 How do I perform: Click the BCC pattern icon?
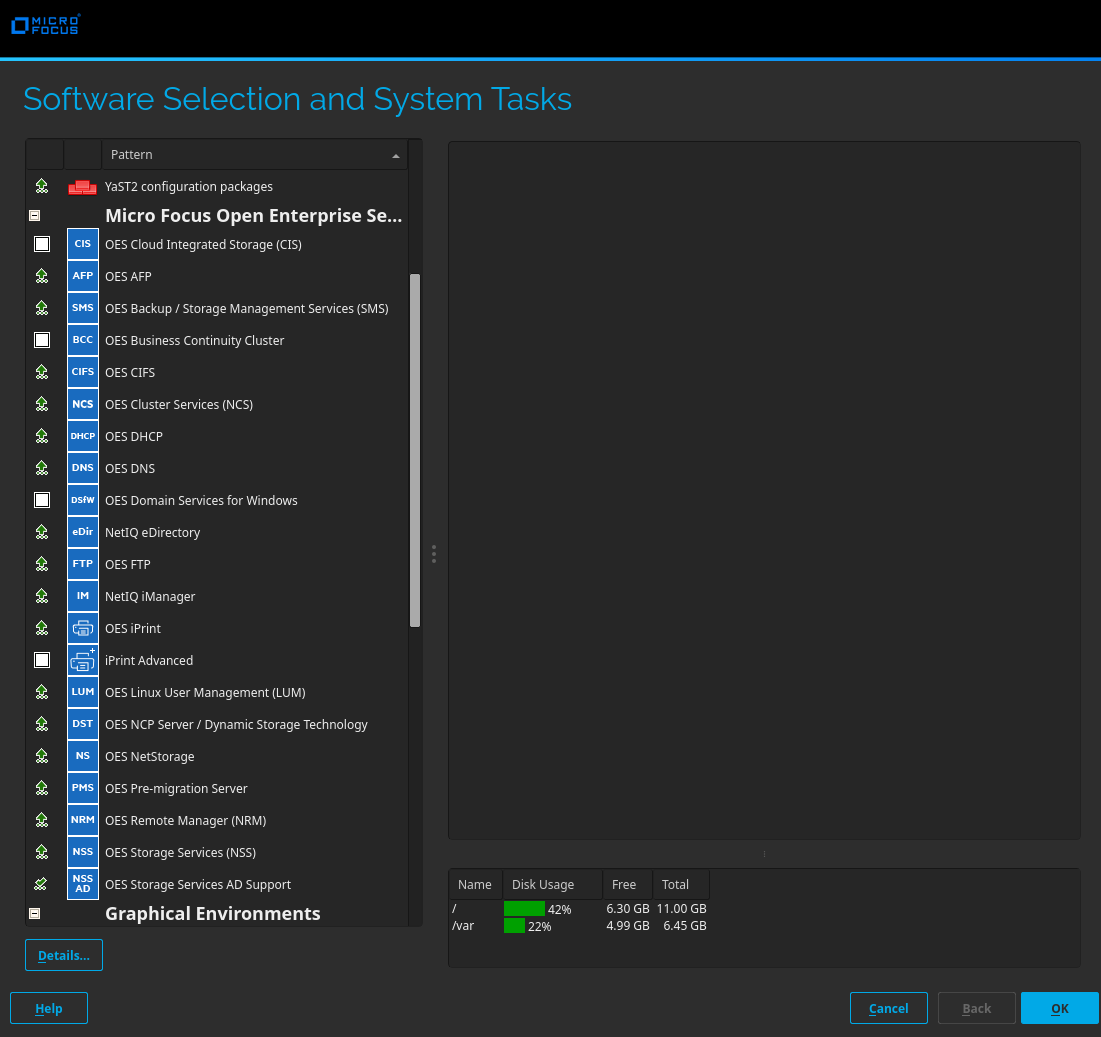tap(83, 340)
